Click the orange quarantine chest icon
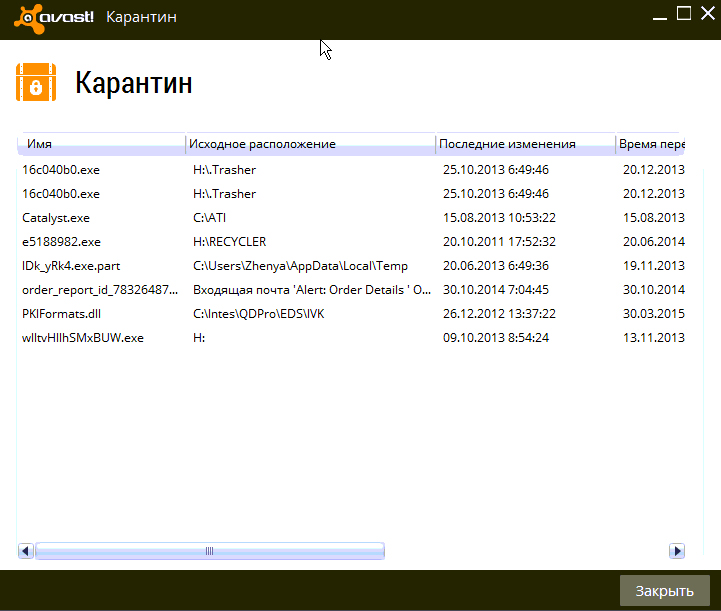 click(36, 82)
